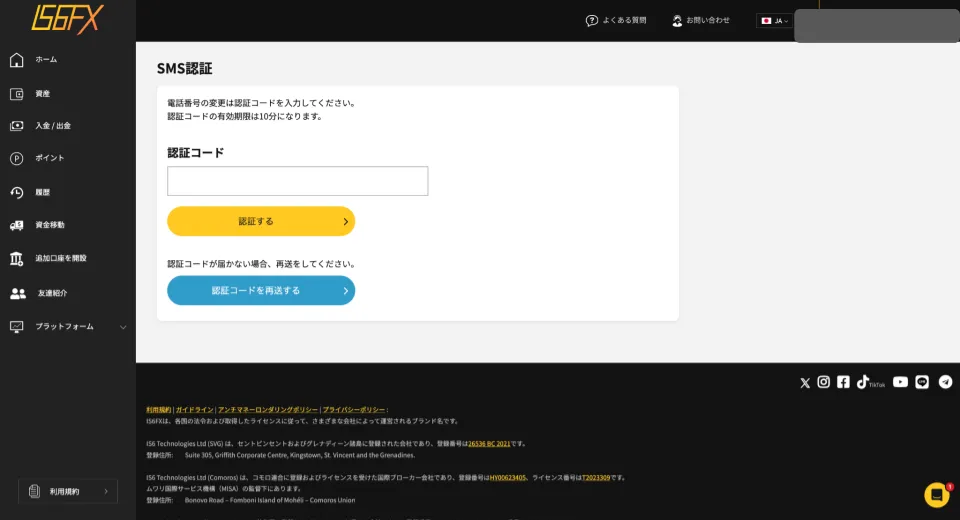Viewport: 960px width, 520px height.
Task: Click the 履歴 history clock icon
Action: tap(17, 192)
